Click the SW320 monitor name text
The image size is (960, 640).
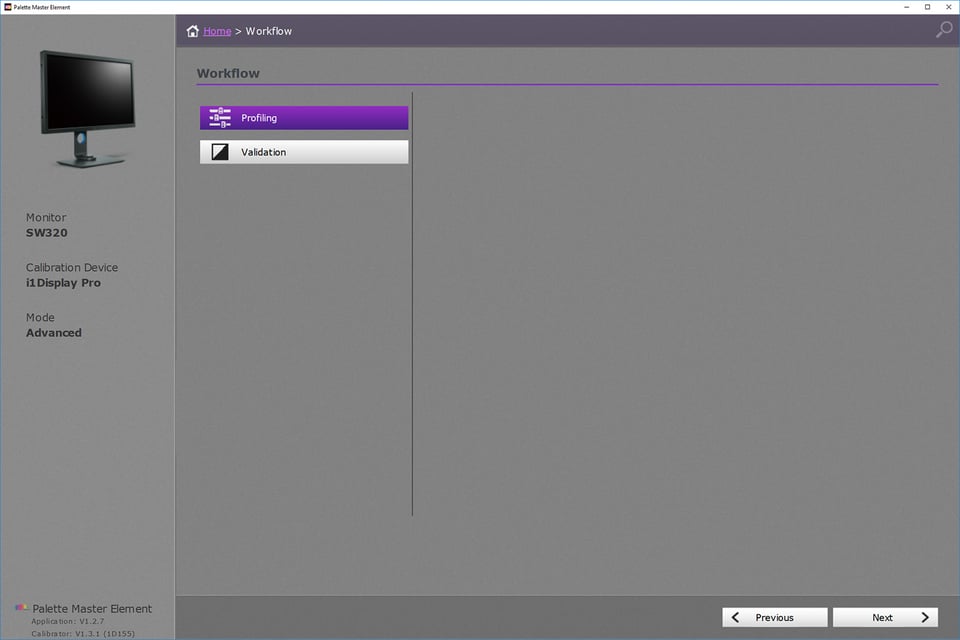[47, 233]
